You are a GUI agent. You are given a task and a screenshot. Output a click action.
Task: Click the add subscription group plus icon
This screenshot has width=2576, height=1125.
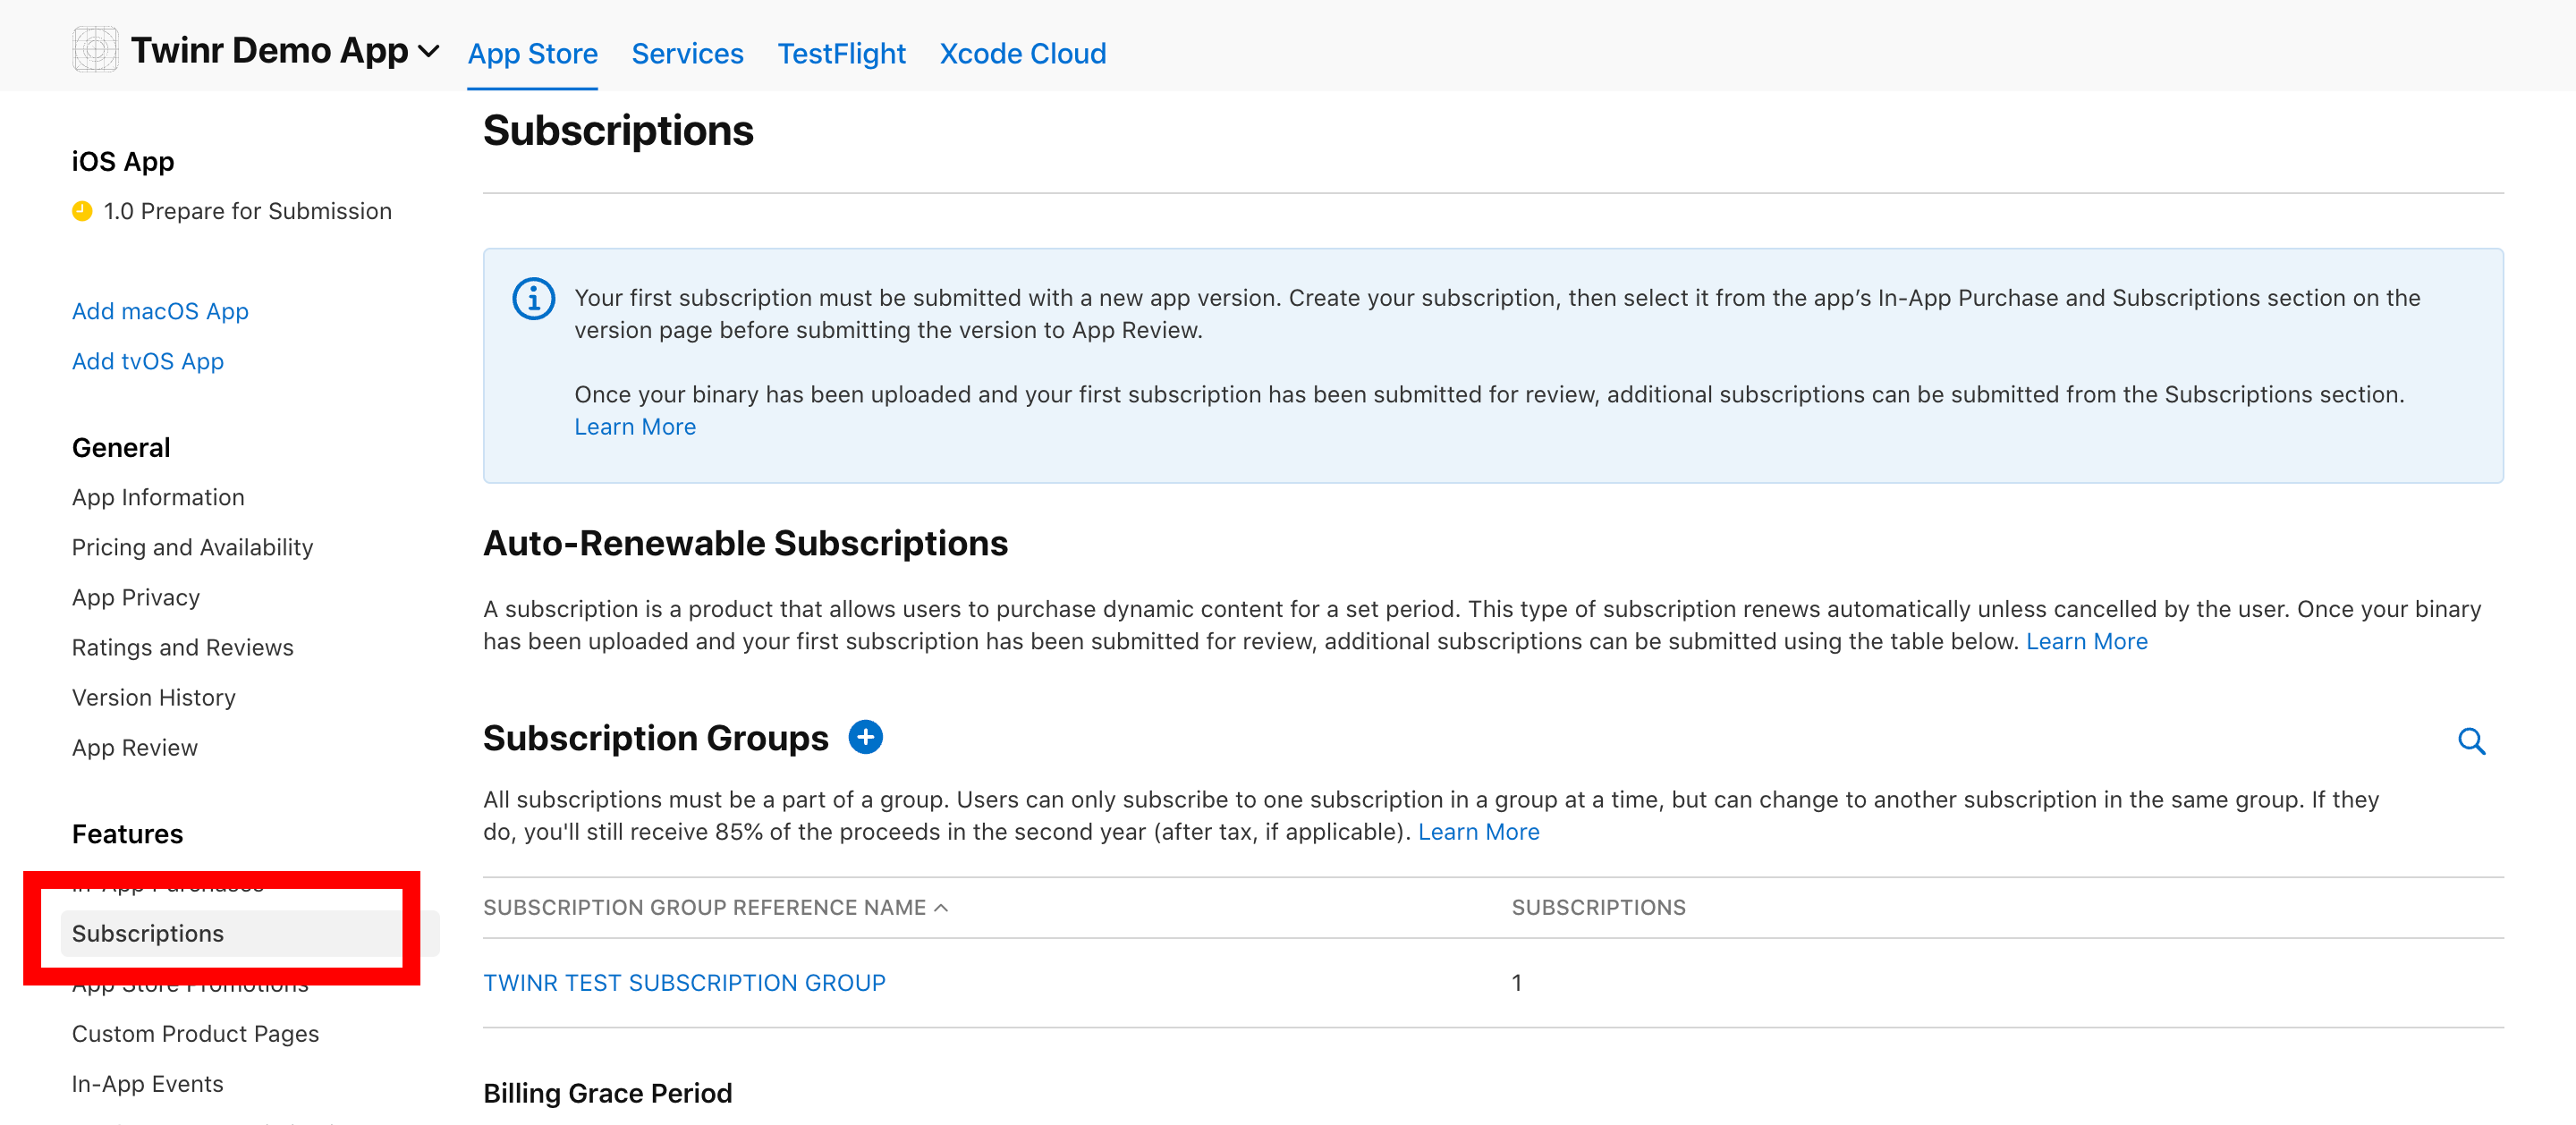865,737
